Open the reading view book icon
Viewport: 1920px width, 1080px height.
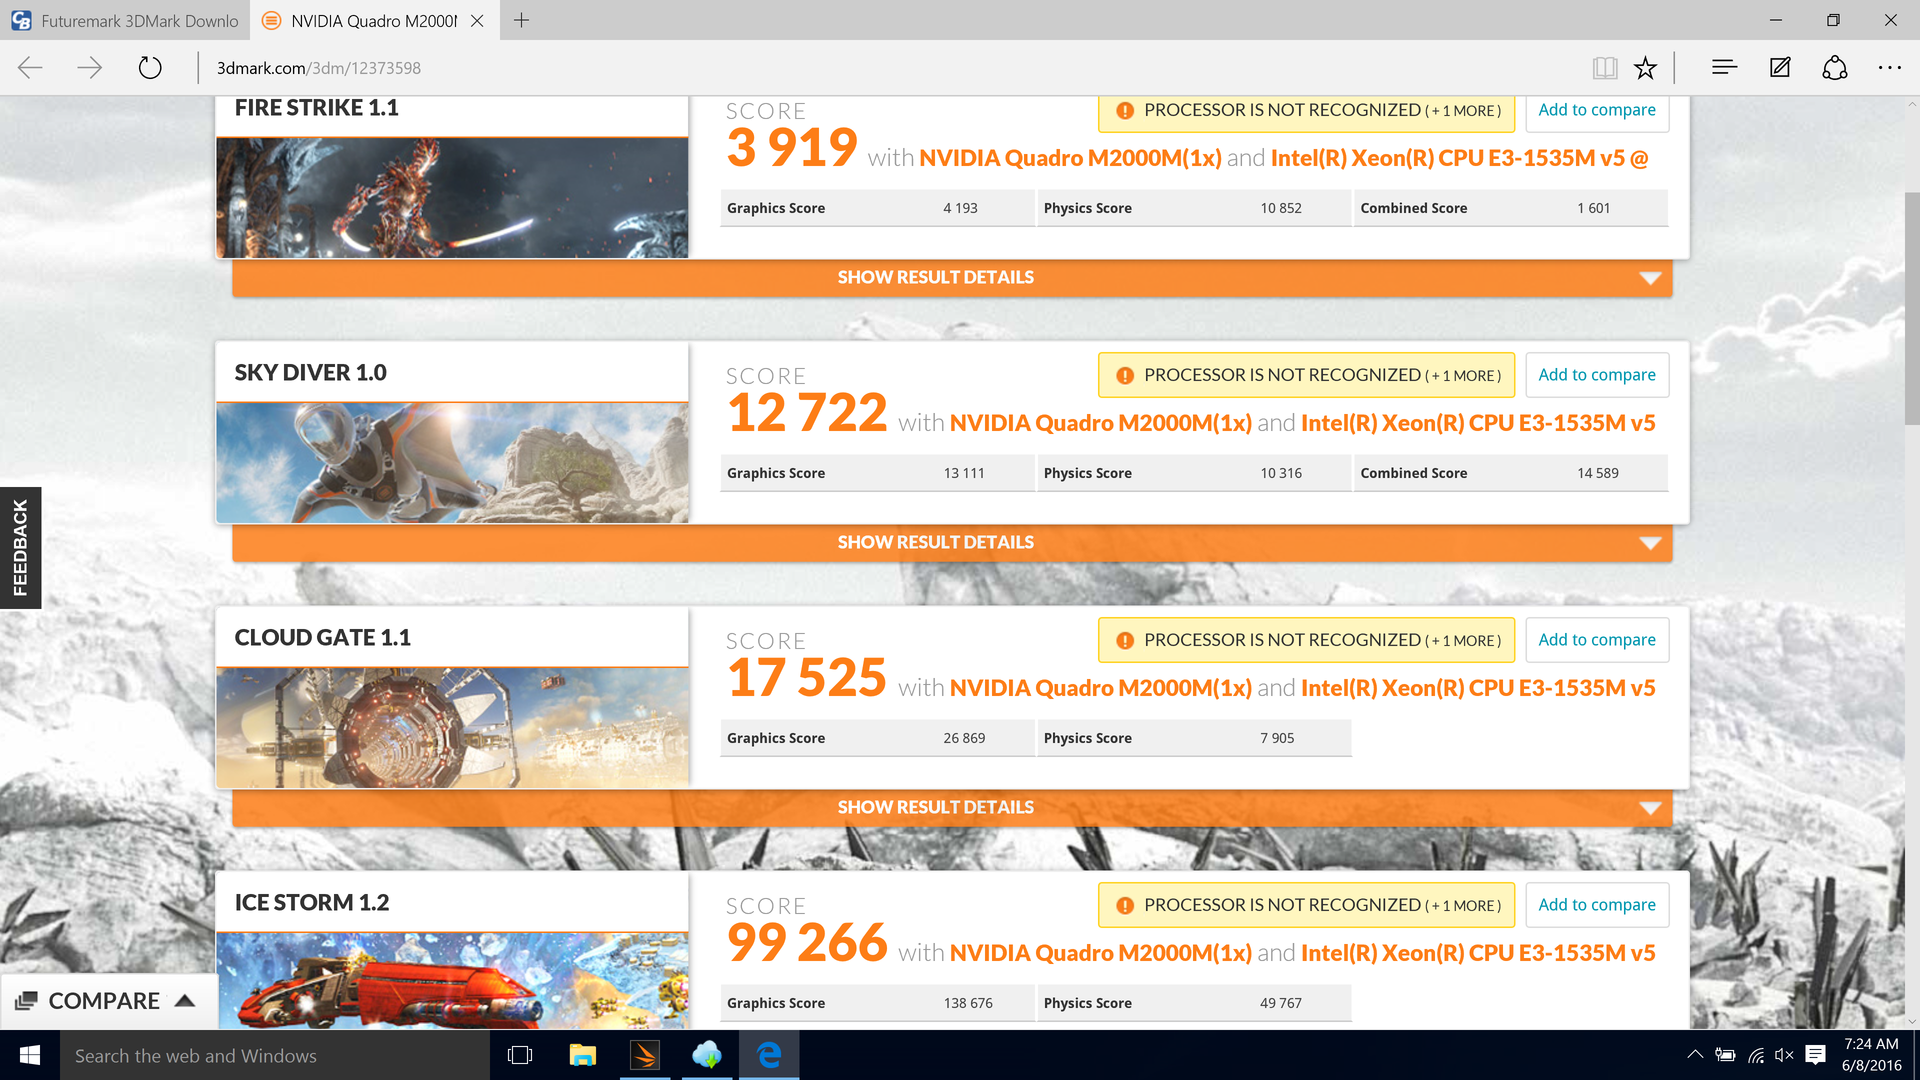[x=1604, y=68]
